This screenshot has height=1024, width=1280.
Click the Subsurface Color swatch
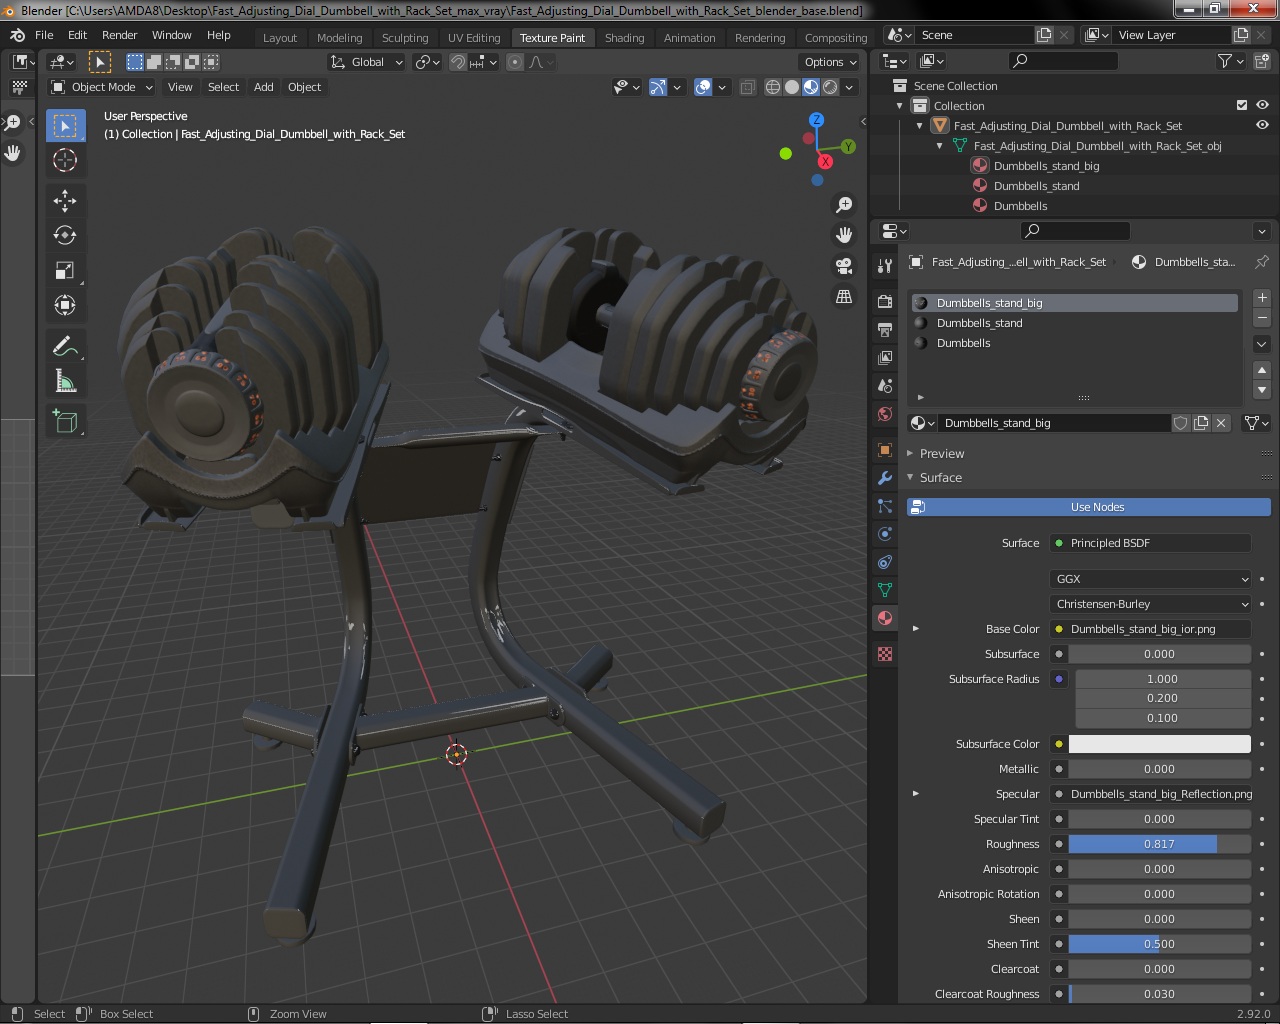[x=1159, y=744]
